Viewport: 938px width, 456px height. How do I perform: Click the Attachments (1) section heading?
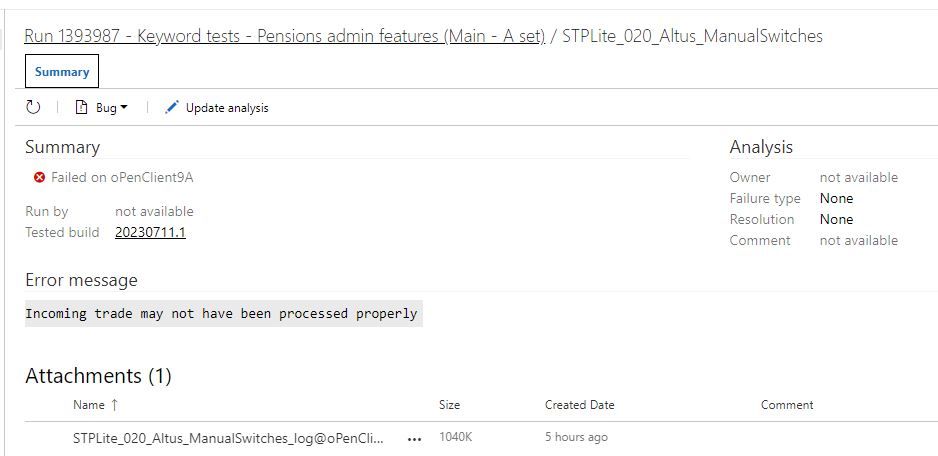98,376
